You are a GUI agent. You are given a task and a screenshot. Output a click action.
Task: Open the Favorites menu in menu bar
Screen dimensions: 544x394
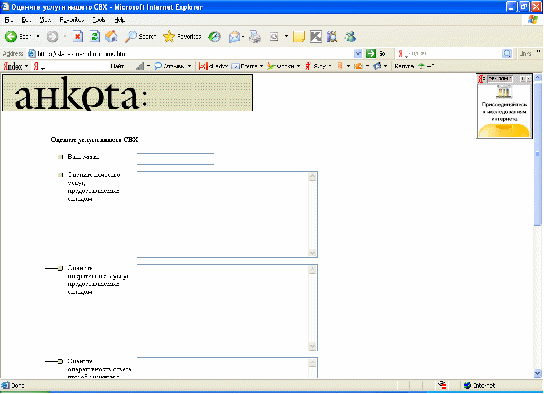point(71,20)
